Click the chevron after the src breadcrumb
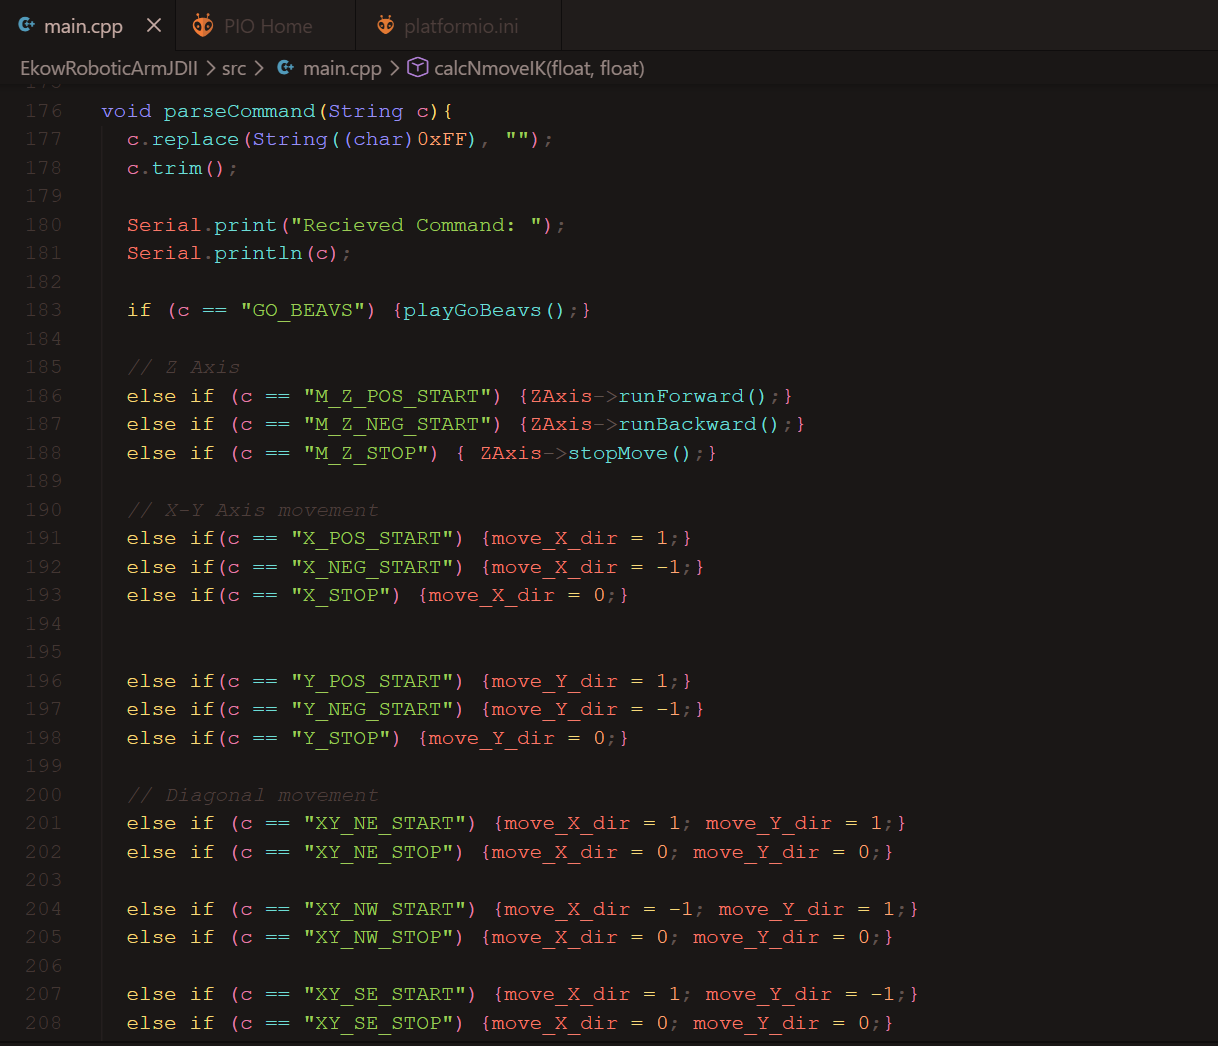The image size is (1218, 1046). (x=259, y=68)
